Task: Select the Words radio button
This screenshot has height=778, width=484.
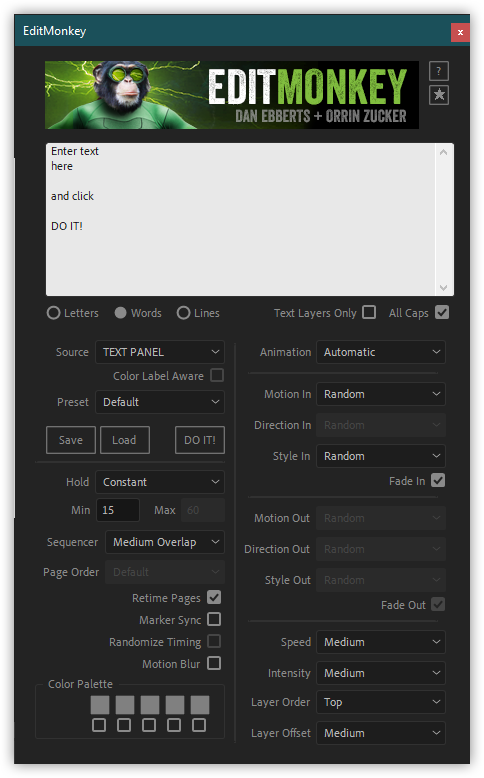Action: (121, 313)
